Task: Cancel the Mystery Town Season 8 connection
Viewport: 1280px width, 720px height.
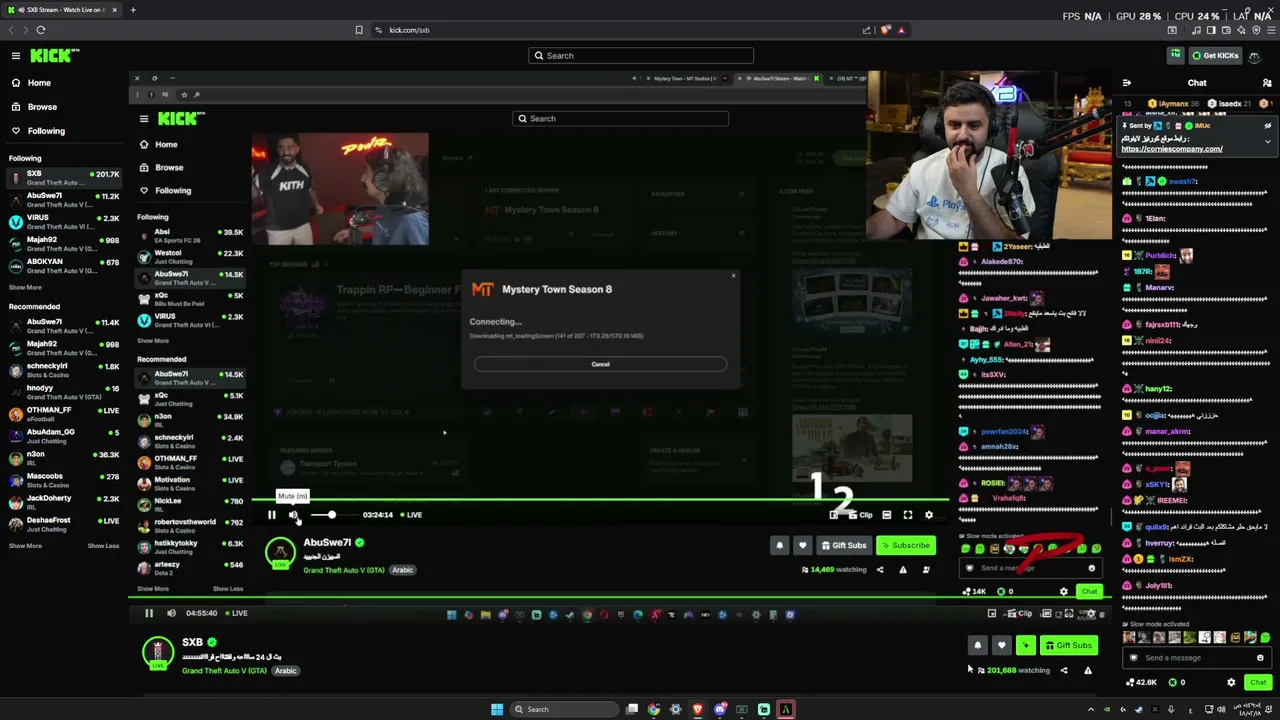Action: tap(600, 364)
